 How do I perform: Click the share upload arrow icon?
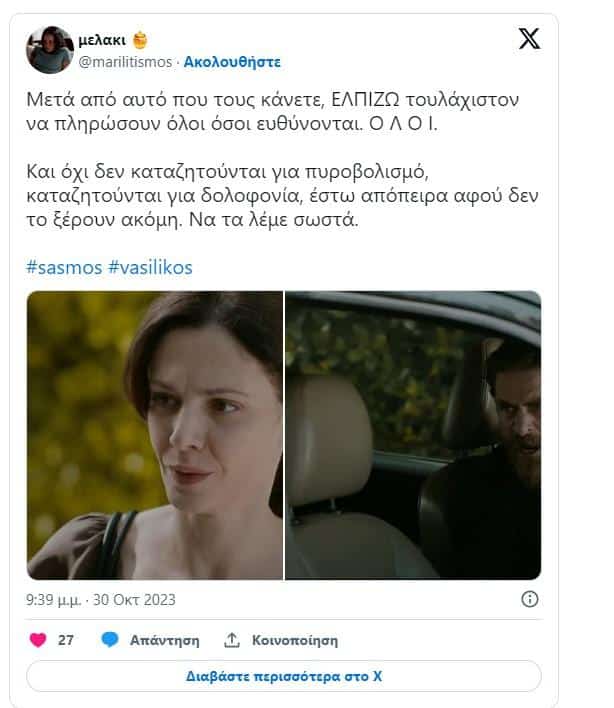pyautogui.click(x=232, y=640)
